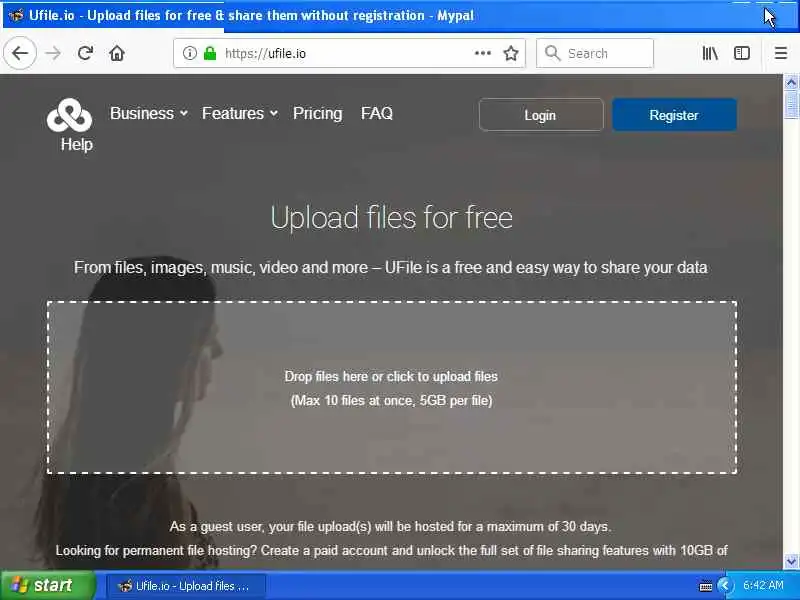Expand hidden tray icons arrow

(724, 585)
